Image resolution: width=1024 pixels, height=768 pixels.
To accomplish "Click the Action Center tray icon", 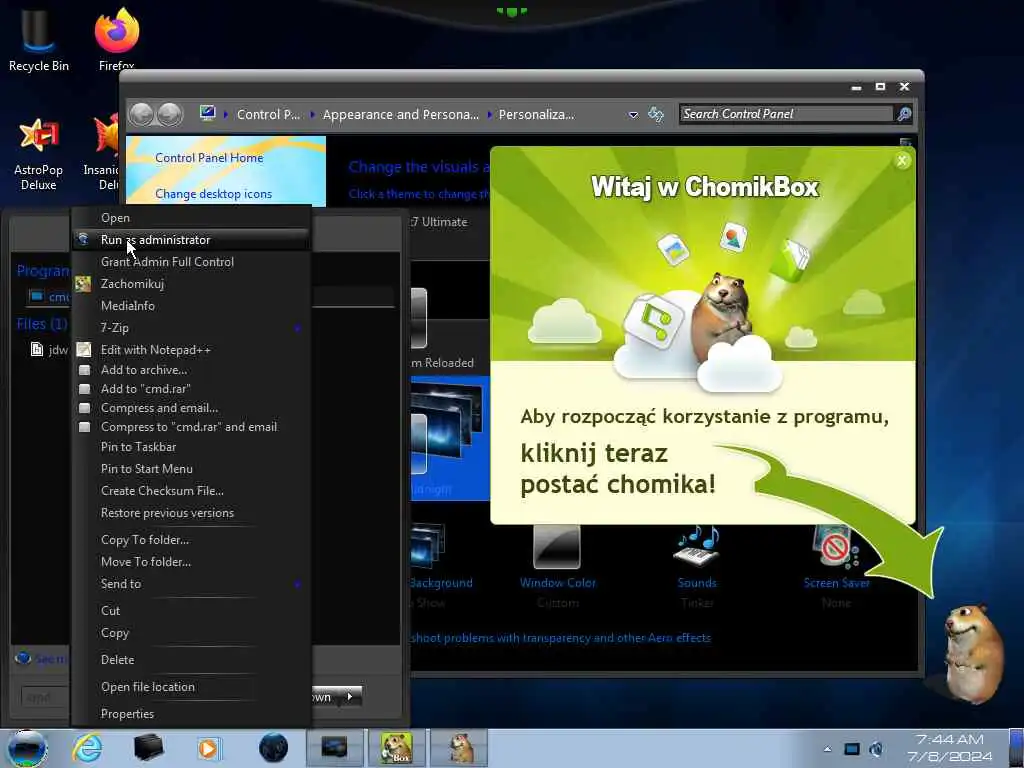I will [x=852, y=749].
